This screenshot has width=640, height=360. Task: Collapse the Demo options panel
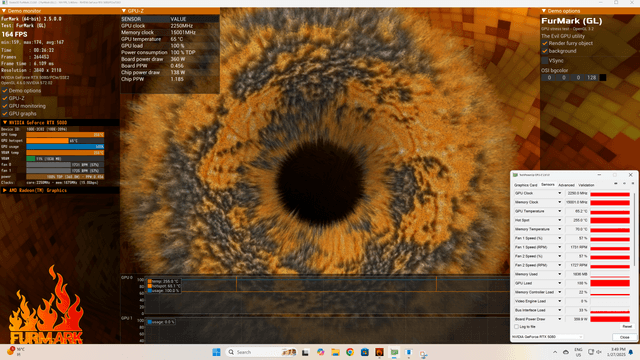[544, 11]
